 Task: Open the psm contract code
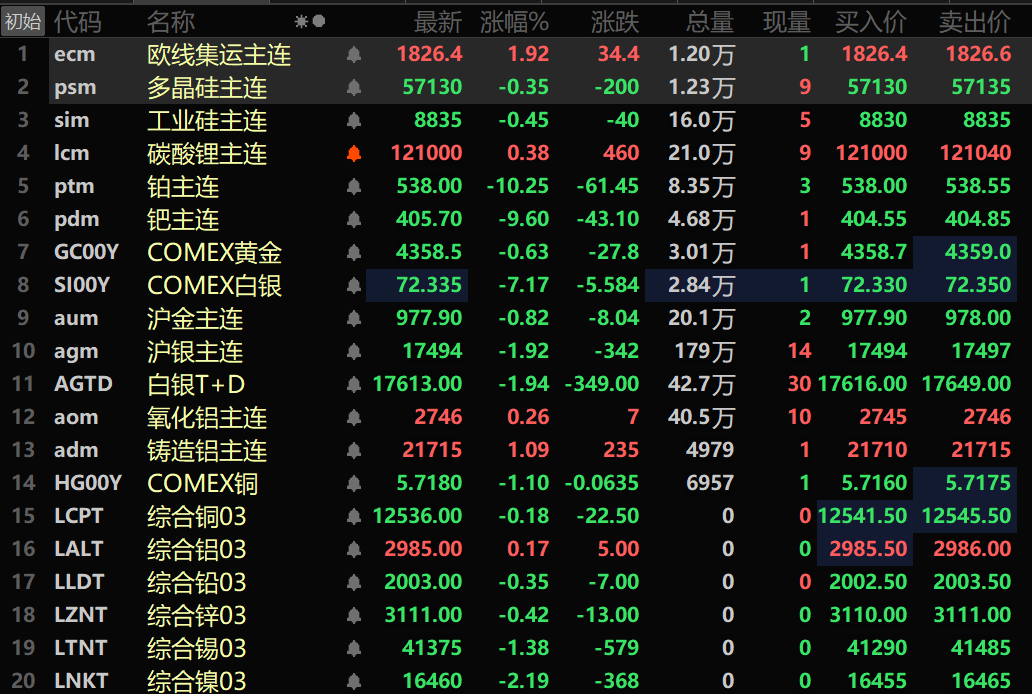(x=75, y=88)
